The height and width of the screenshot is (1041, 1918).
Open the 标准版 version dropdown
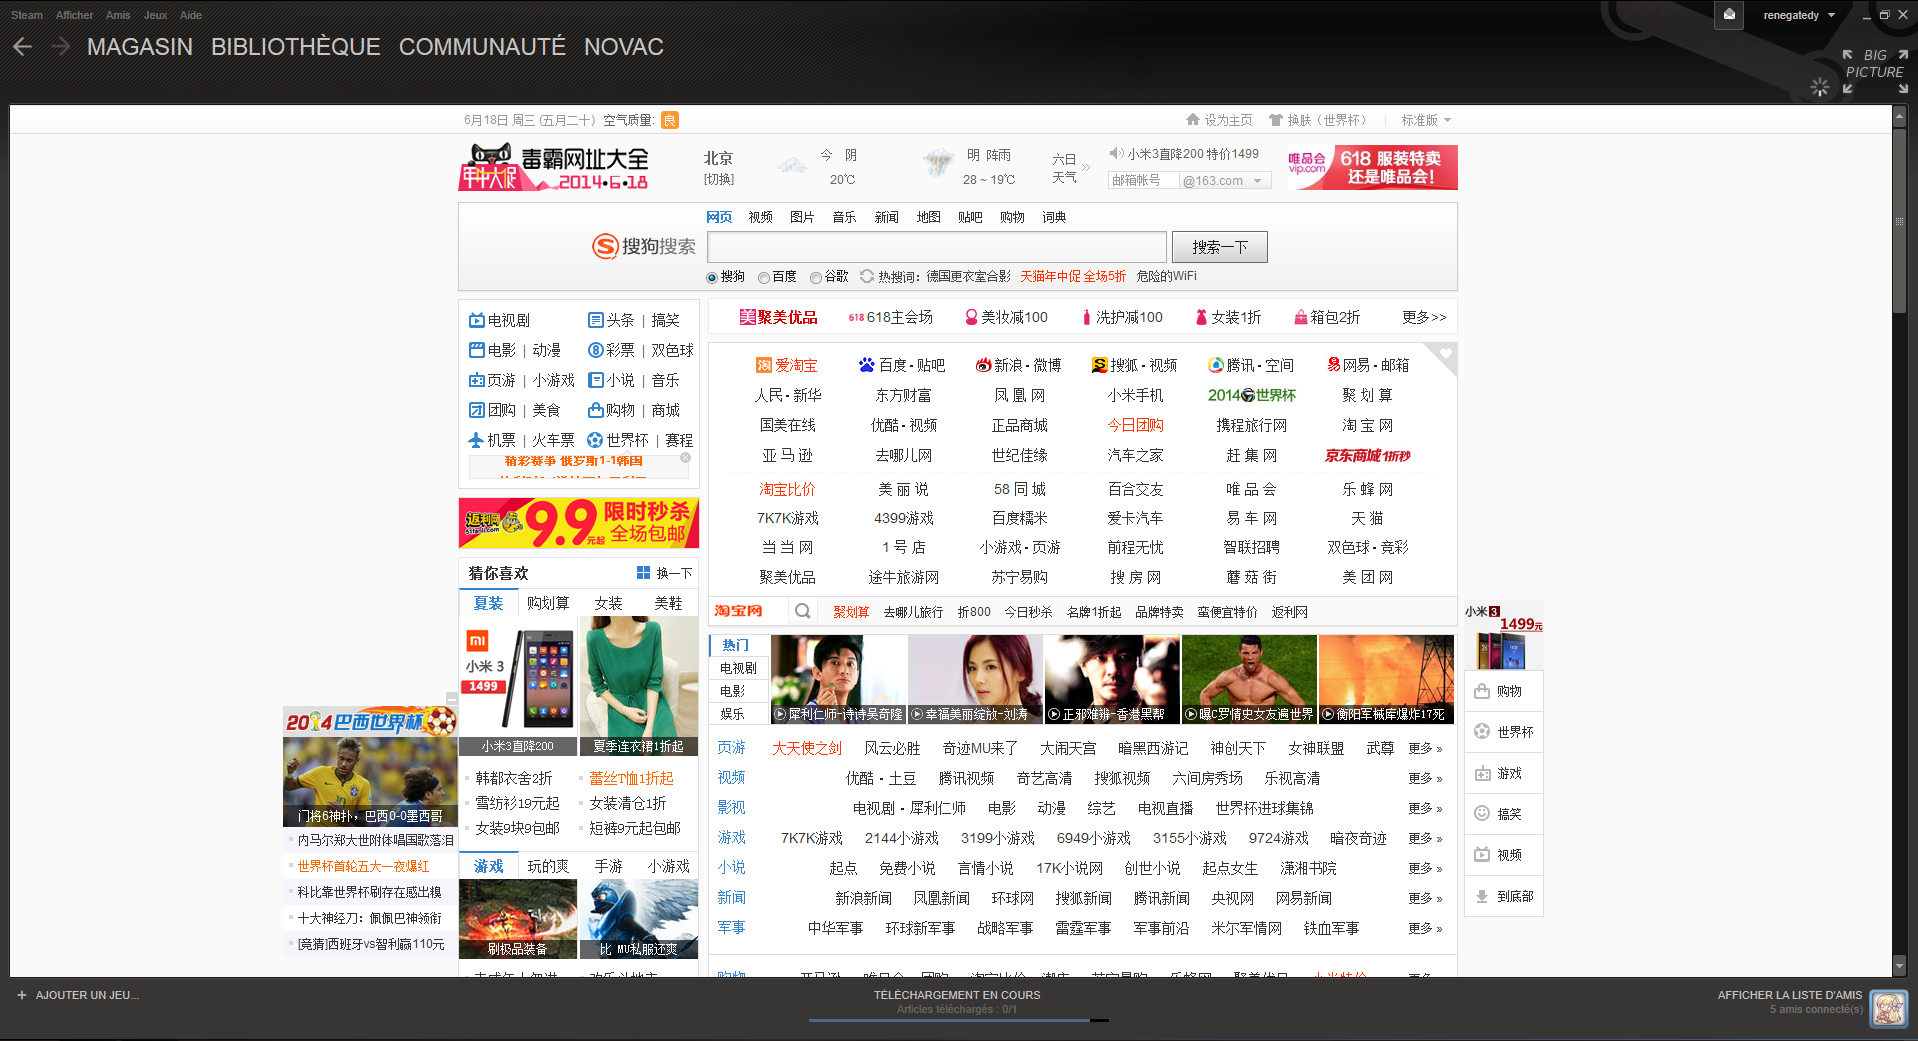coord(1425,120)
